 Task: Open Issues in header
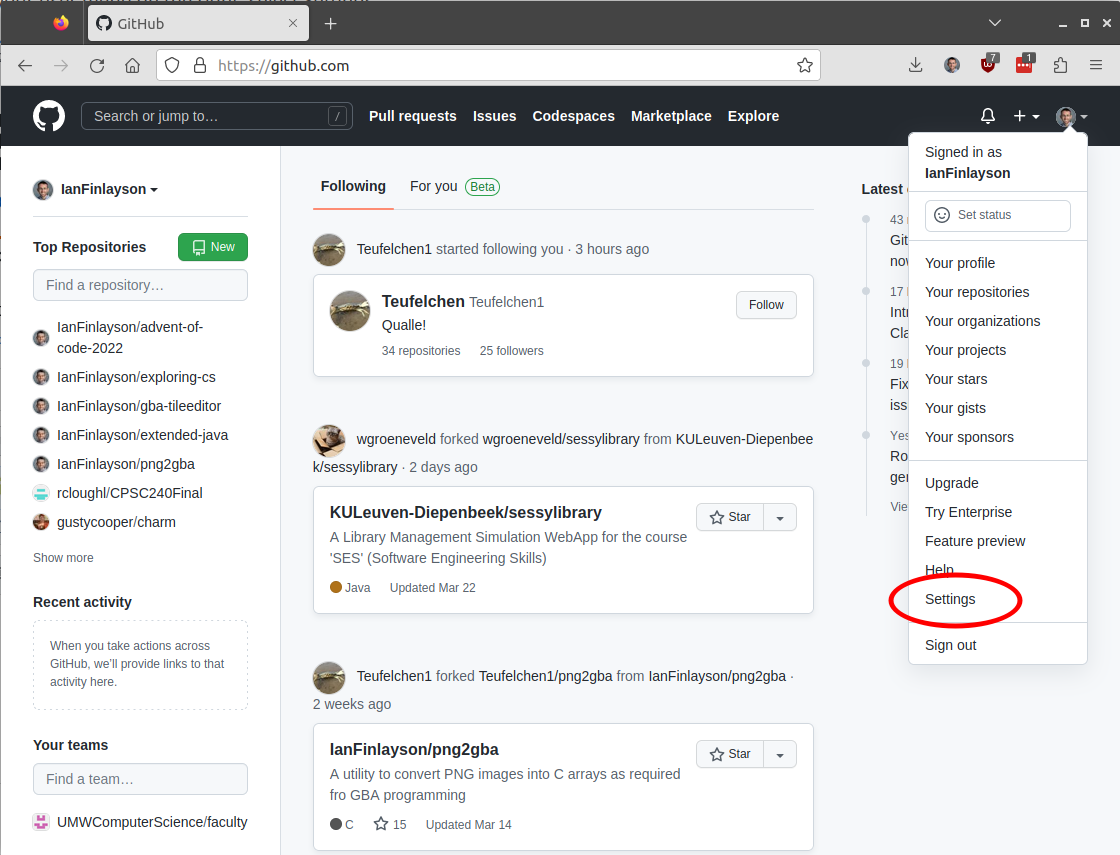[494, 116]
